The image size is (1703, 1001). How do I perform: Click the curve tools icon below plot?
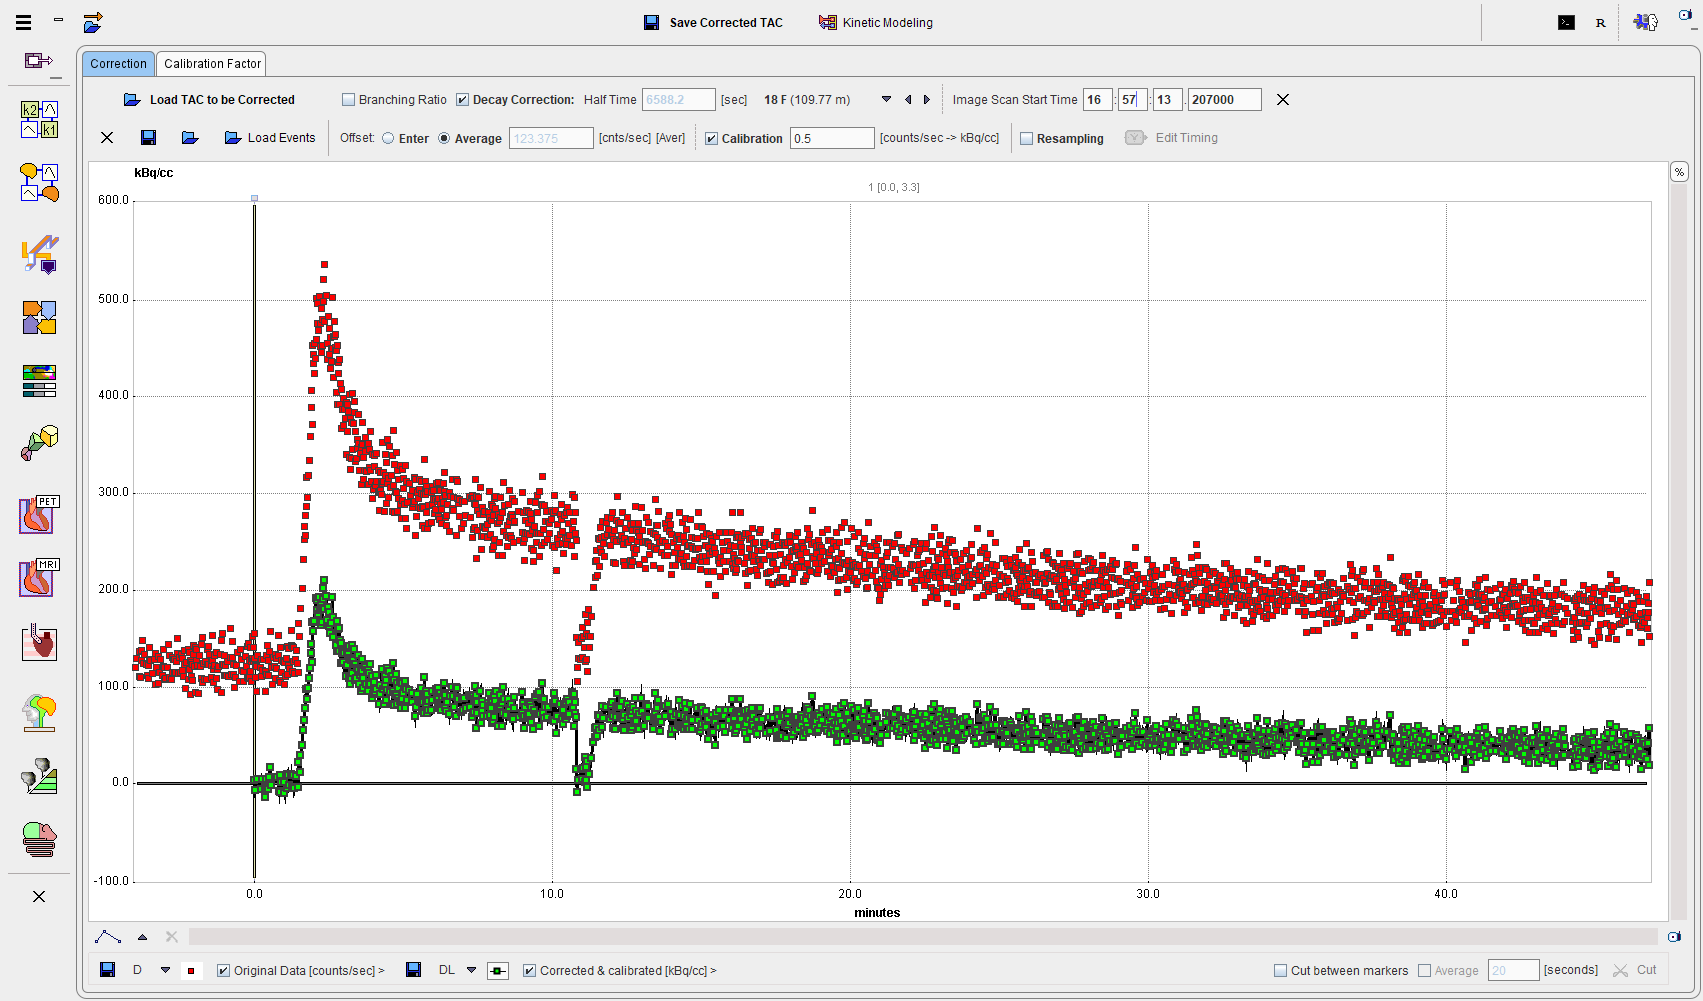pos(108,937)
